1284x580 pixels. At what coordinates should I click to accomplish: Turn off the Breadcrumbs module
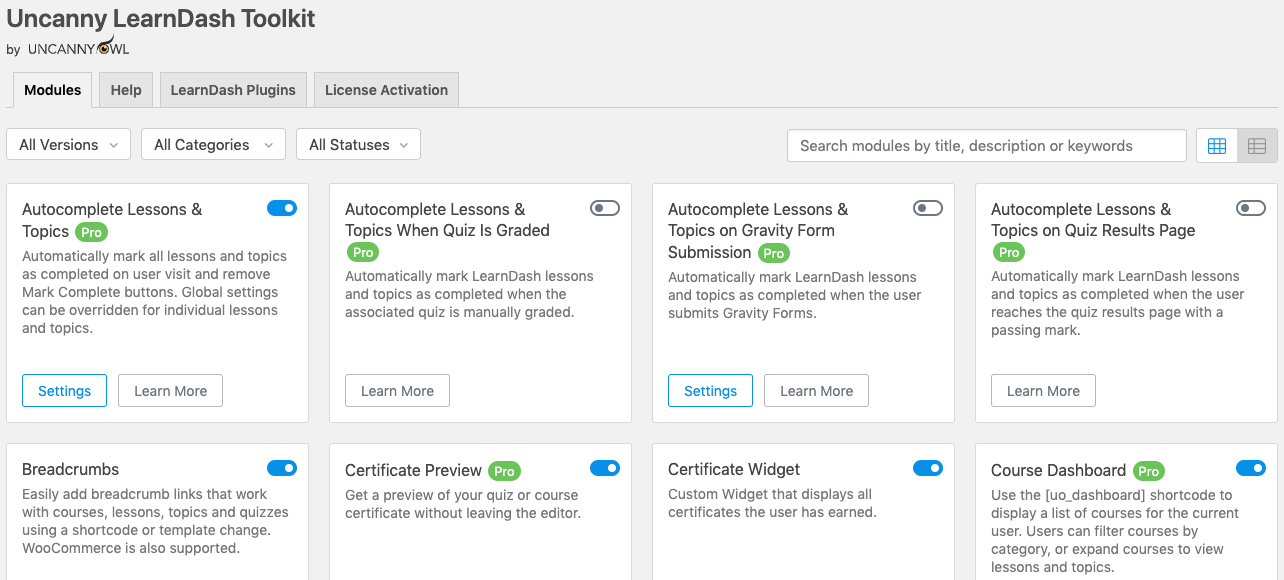[282, 468]
